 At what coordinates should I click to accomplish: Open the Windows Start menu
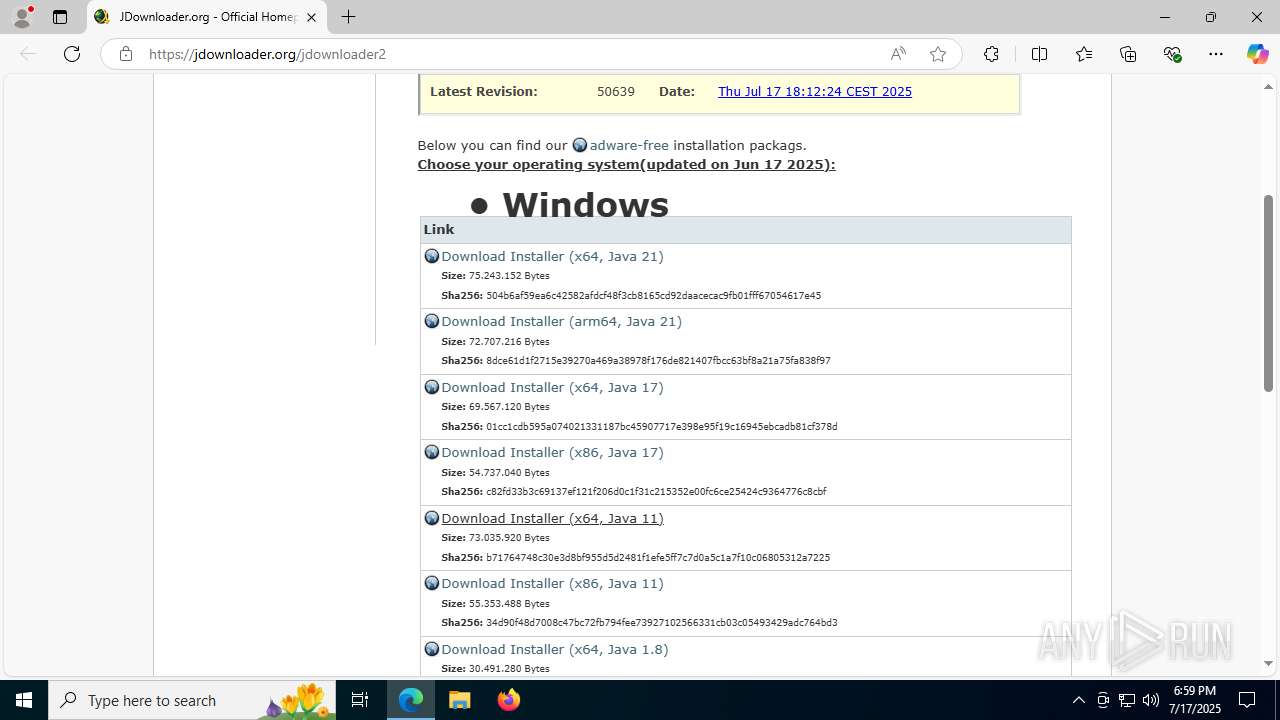pyautogui.click(x=24, y=700)
